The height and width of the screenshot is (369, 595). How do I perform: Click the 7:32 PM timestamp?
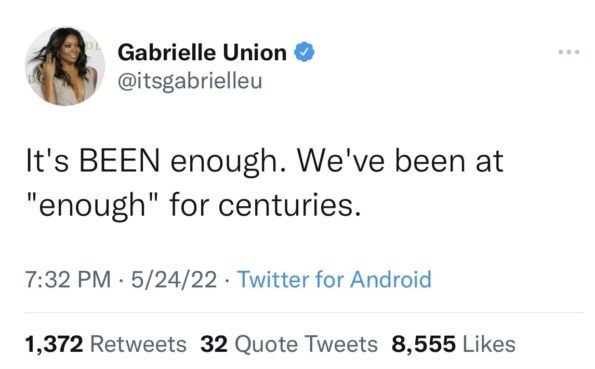pyautogui.click(x=68, y=279)
